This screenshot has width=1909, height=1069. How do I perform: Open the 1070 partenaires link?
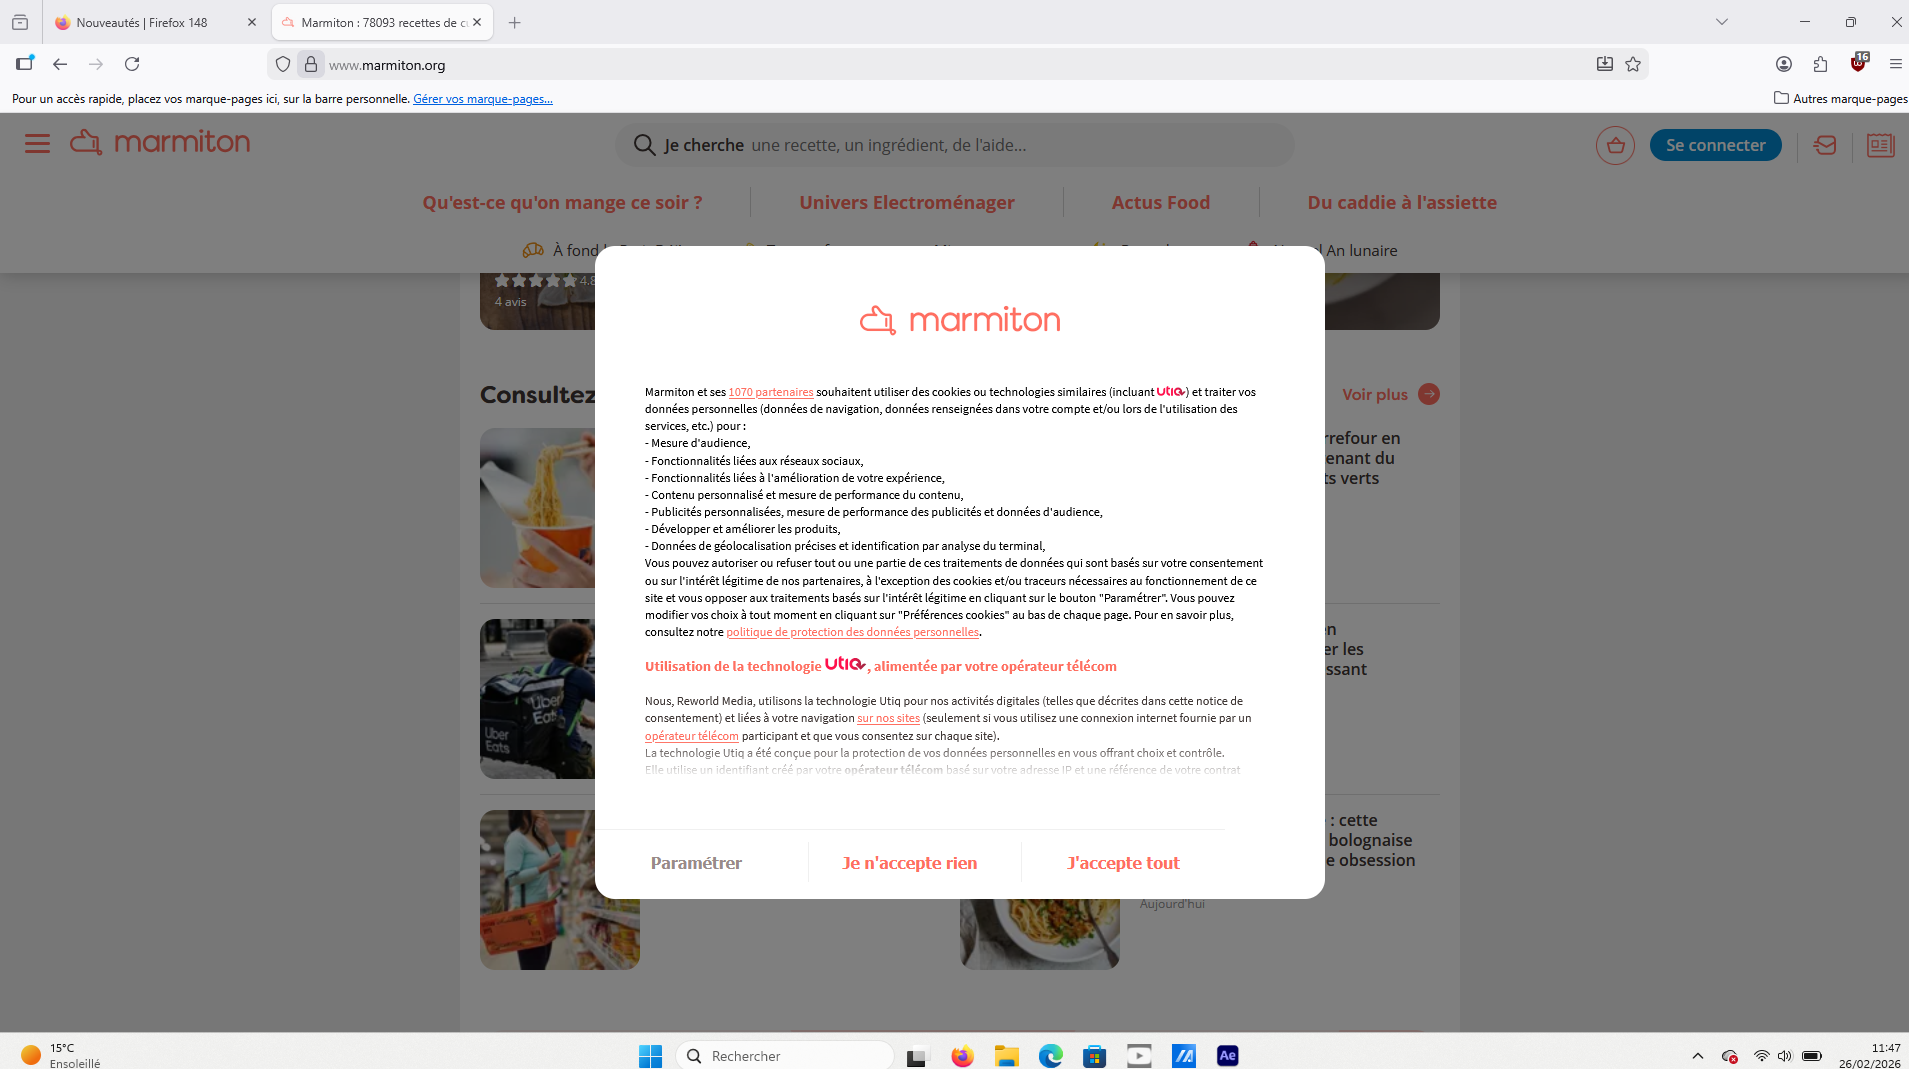pyautogui.click(x=770, y=392)
